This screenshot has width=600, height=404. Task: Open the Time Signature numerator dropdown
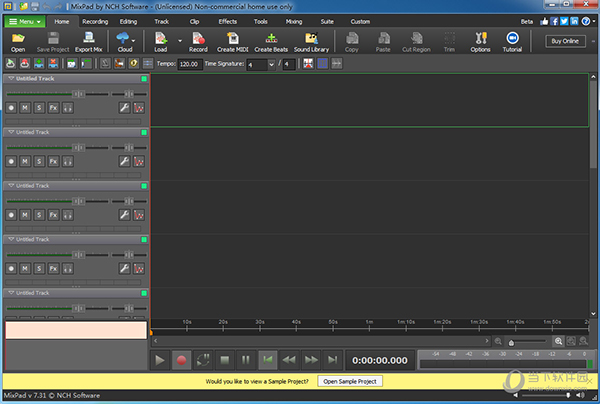[271, 64]
